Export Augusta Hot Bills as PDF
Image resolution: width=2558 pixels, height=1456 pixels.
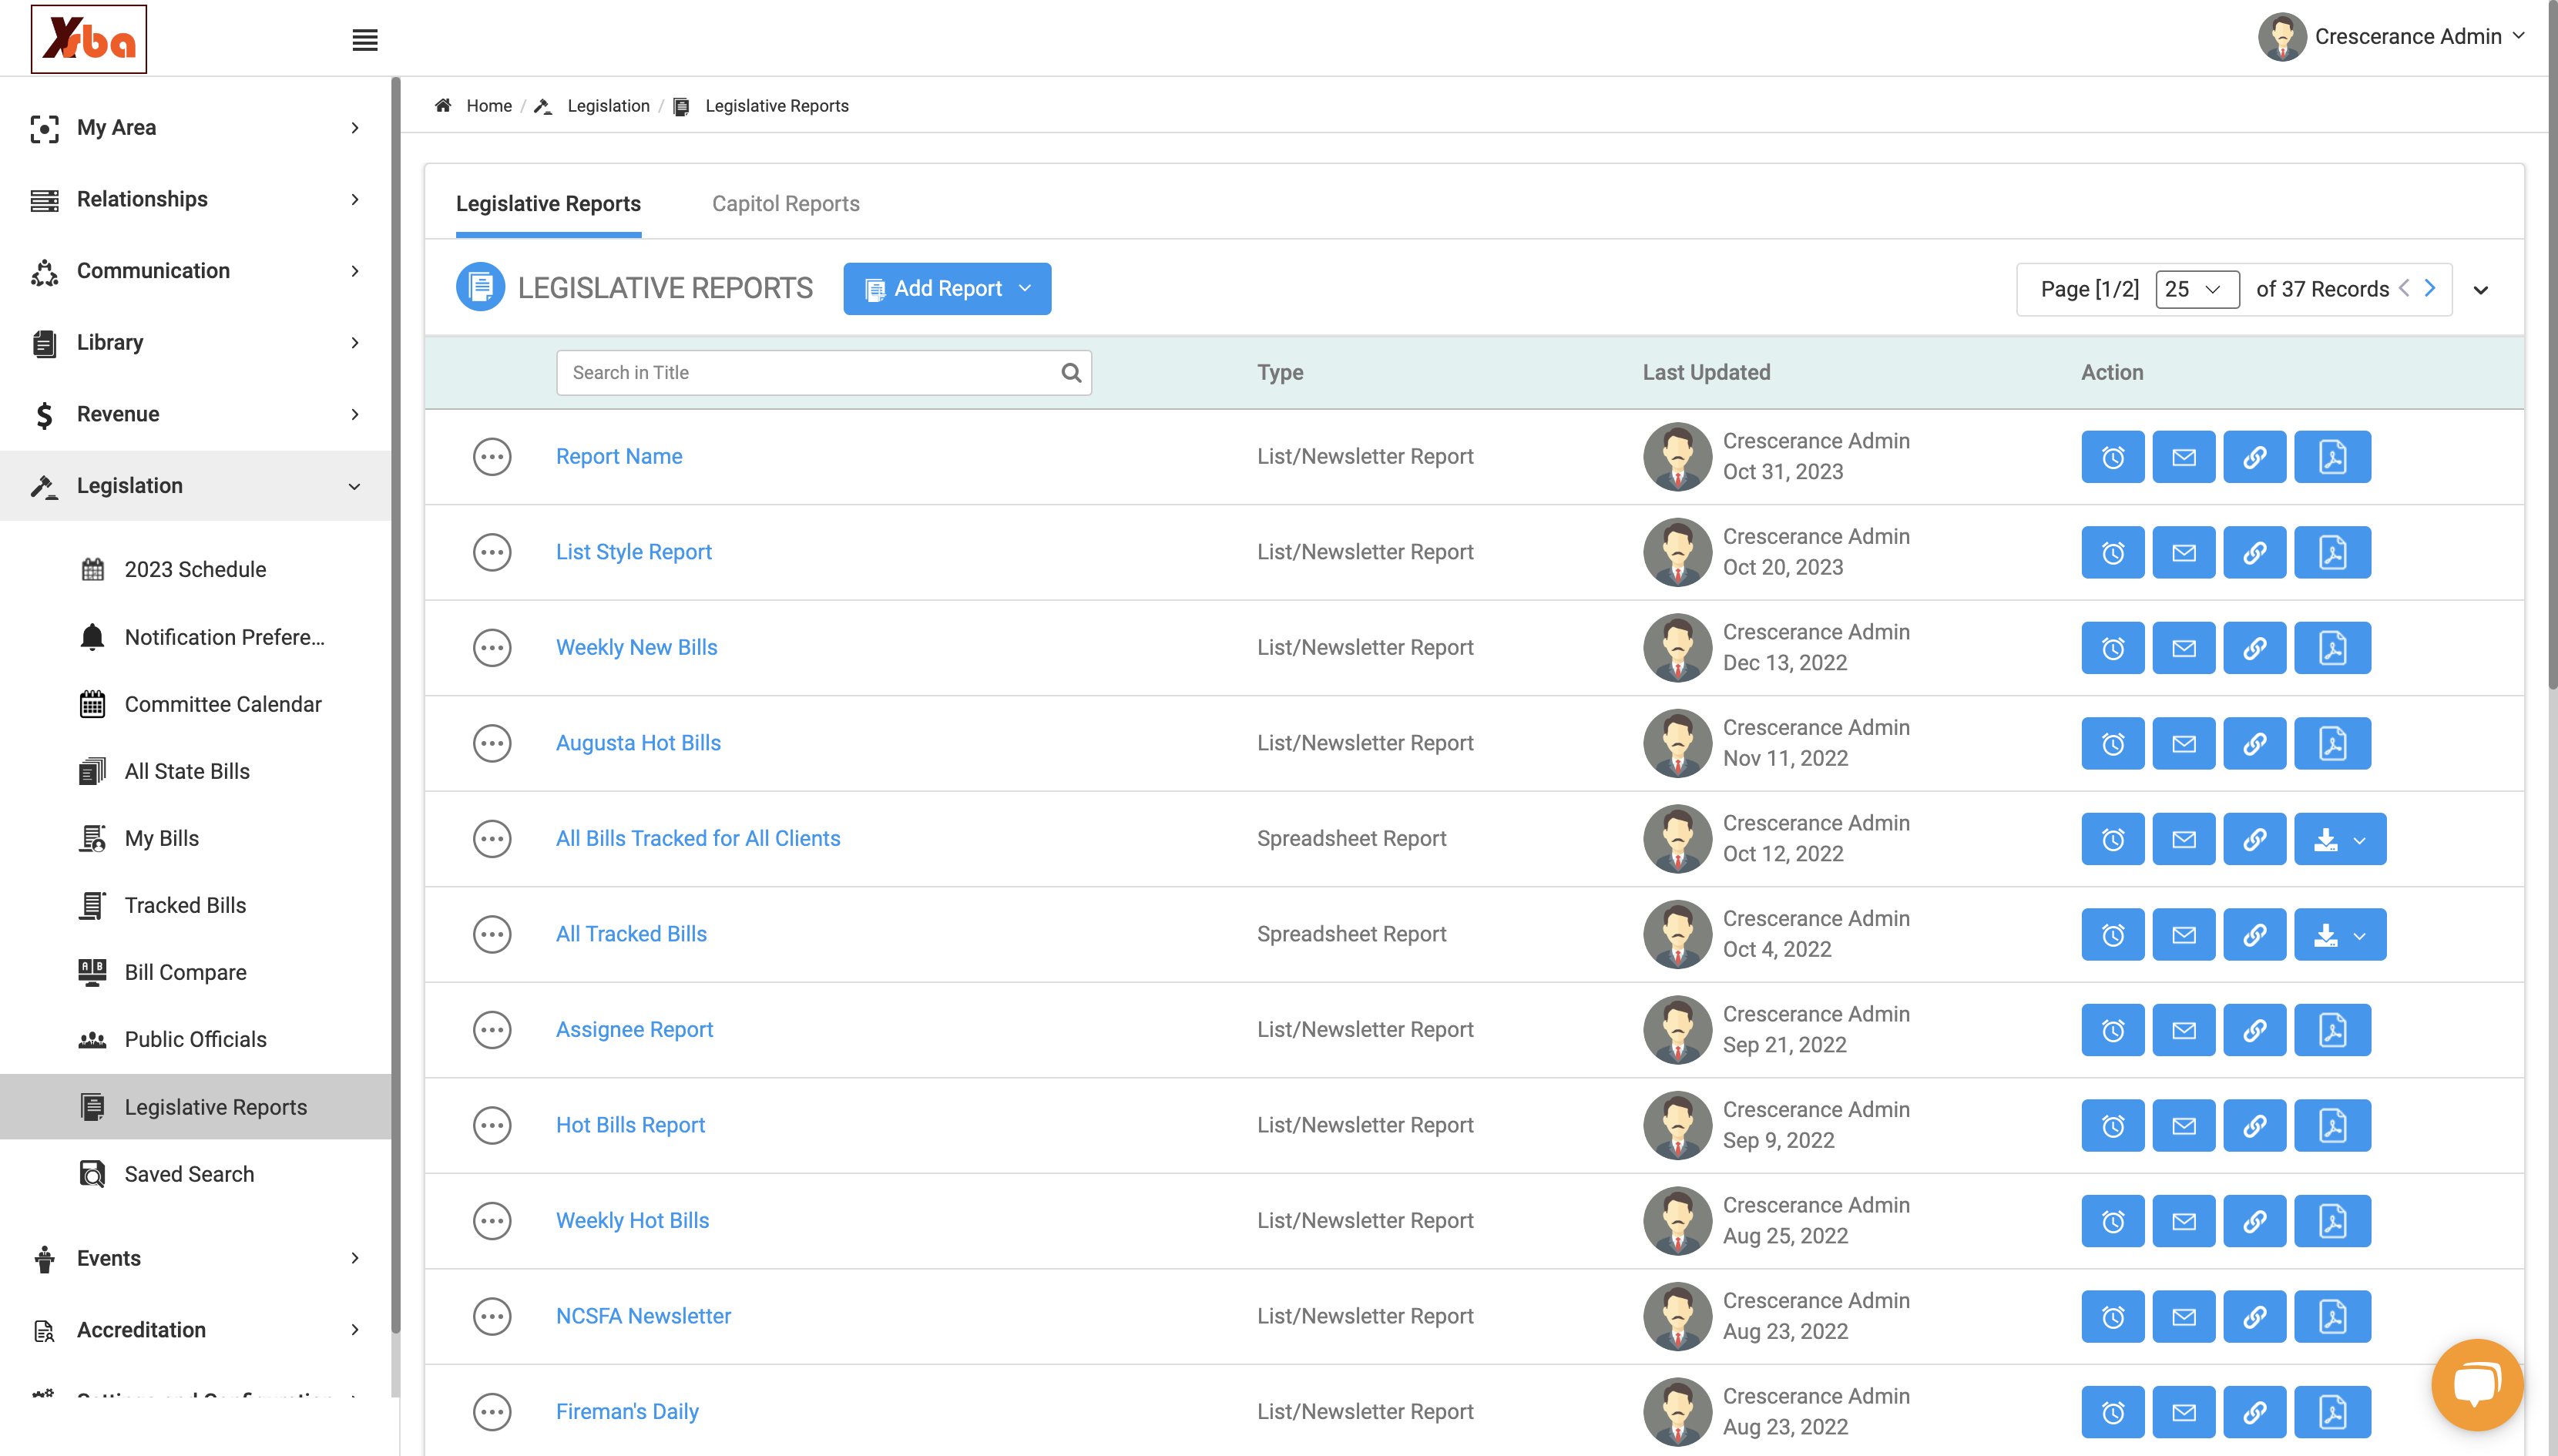[x=2332, y=743]
